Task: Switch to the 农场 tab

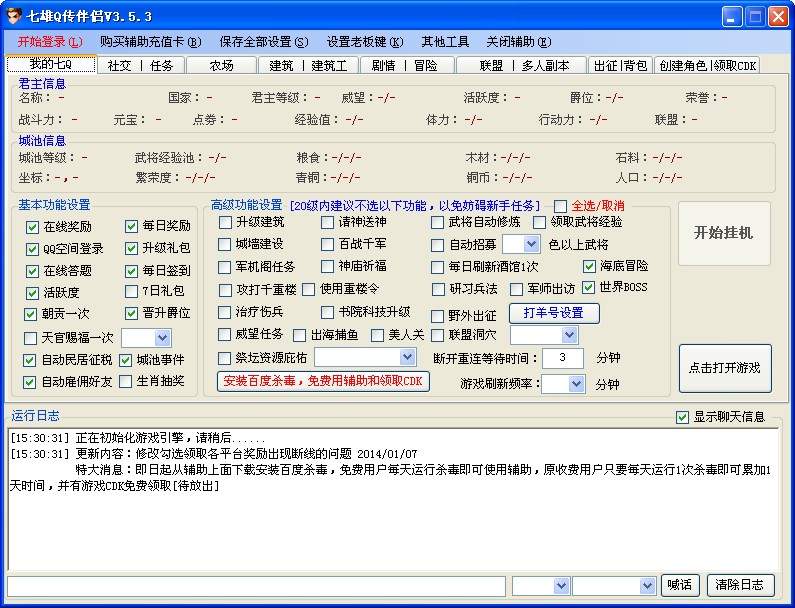Action: (221, 65)
